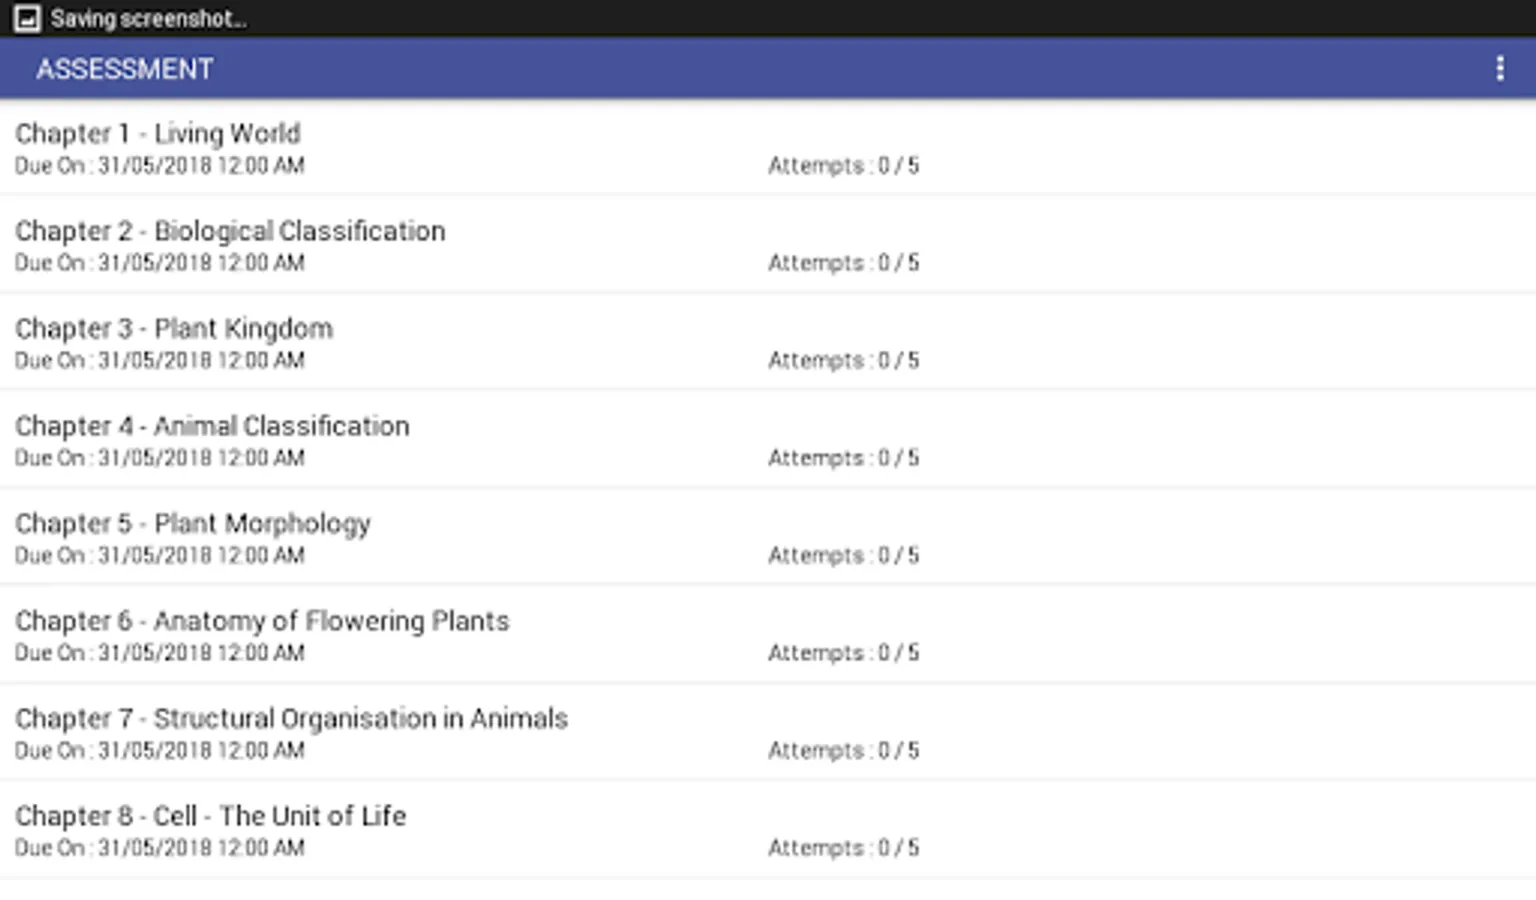The image size is (1536, 900).
Task: Open Chapter 8 - Cell - The Unit of Life
Action: coord(210,816)
